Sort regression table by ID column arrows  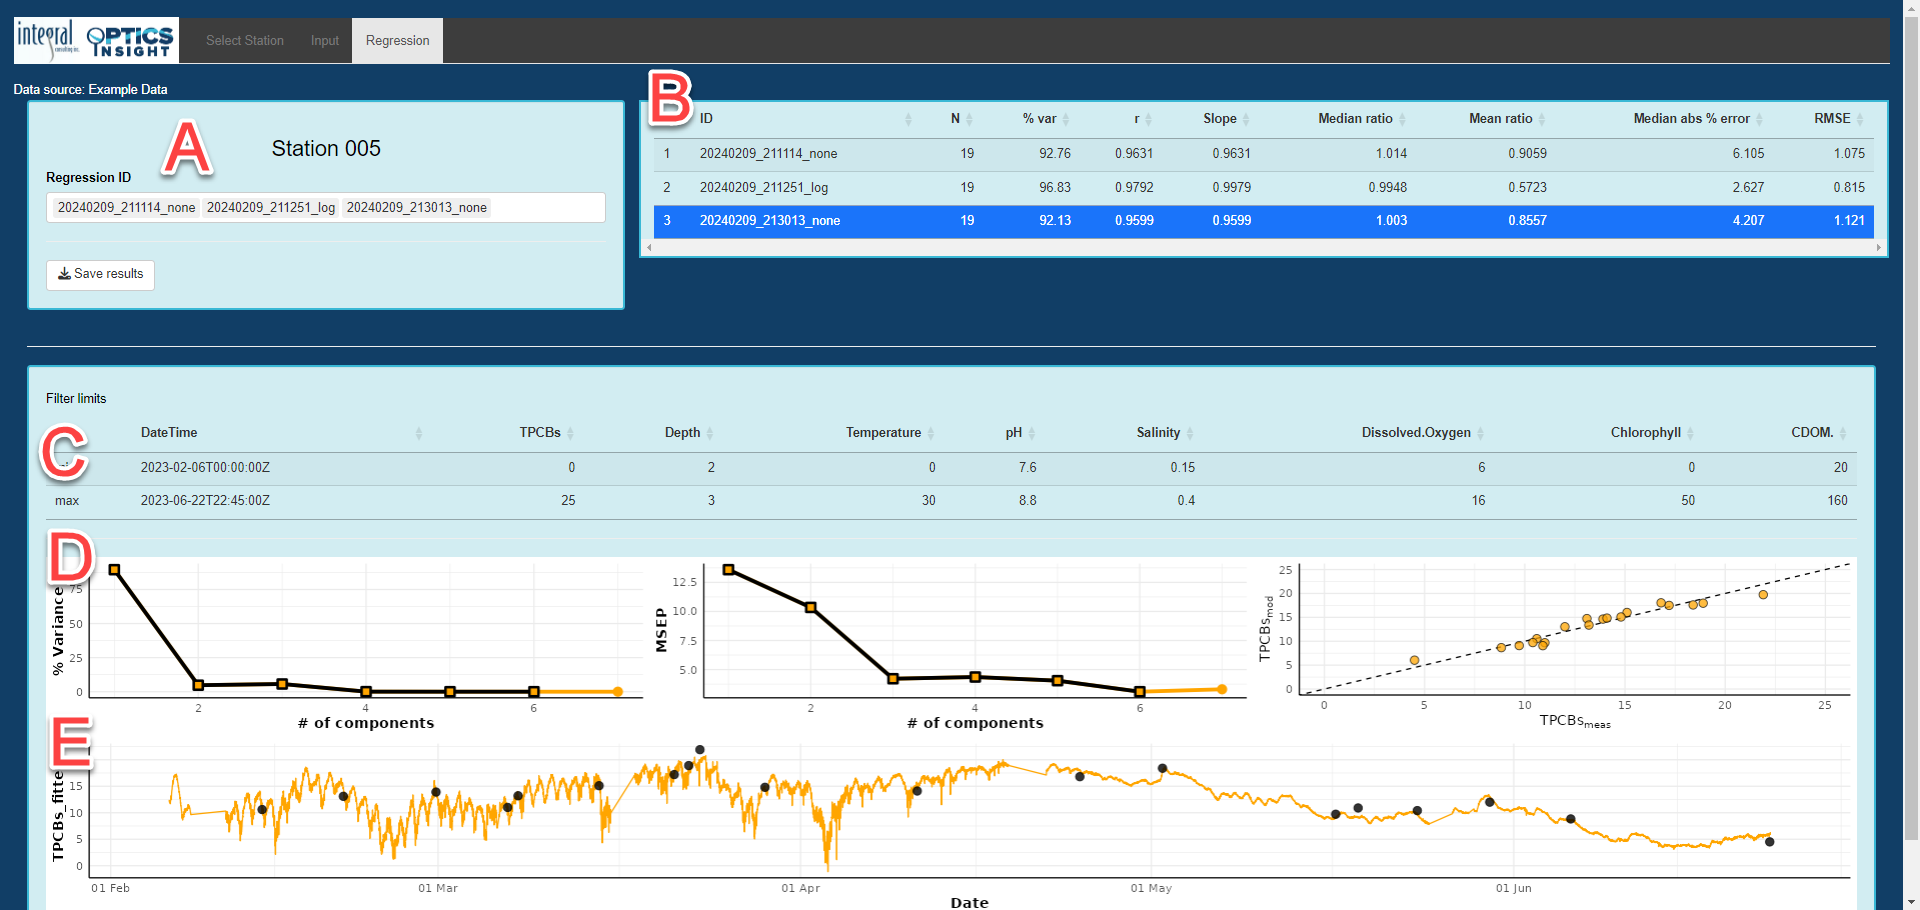[908, 119]
